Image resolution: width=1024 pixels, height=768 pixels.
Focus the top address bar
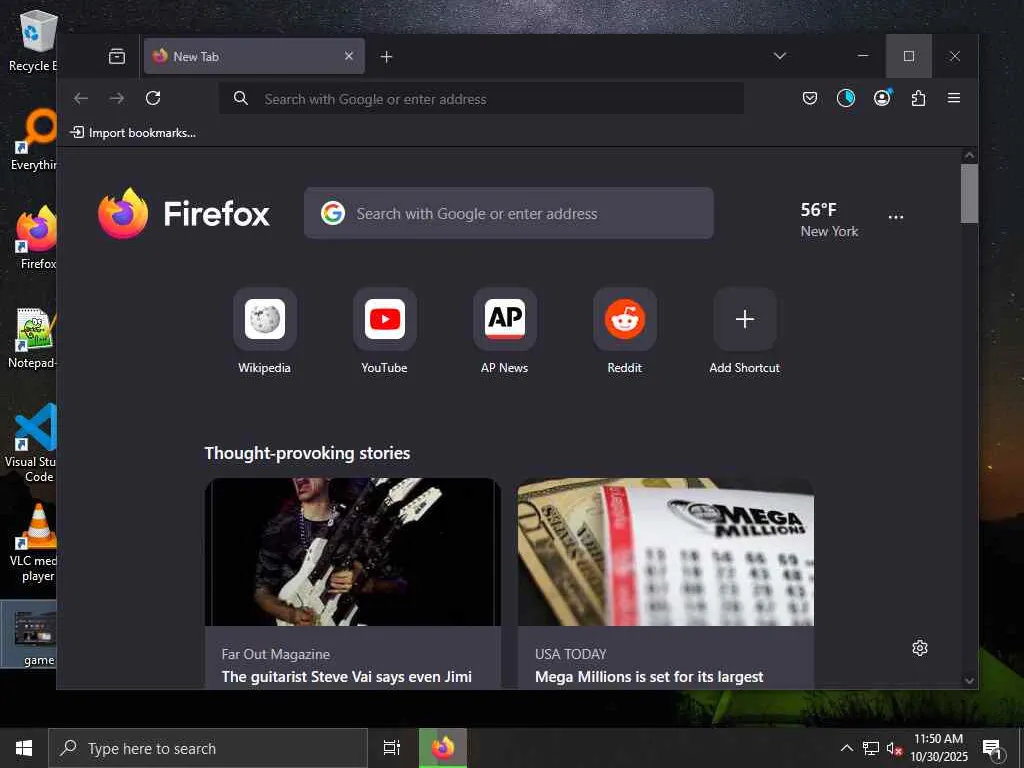tap(481, 99)
